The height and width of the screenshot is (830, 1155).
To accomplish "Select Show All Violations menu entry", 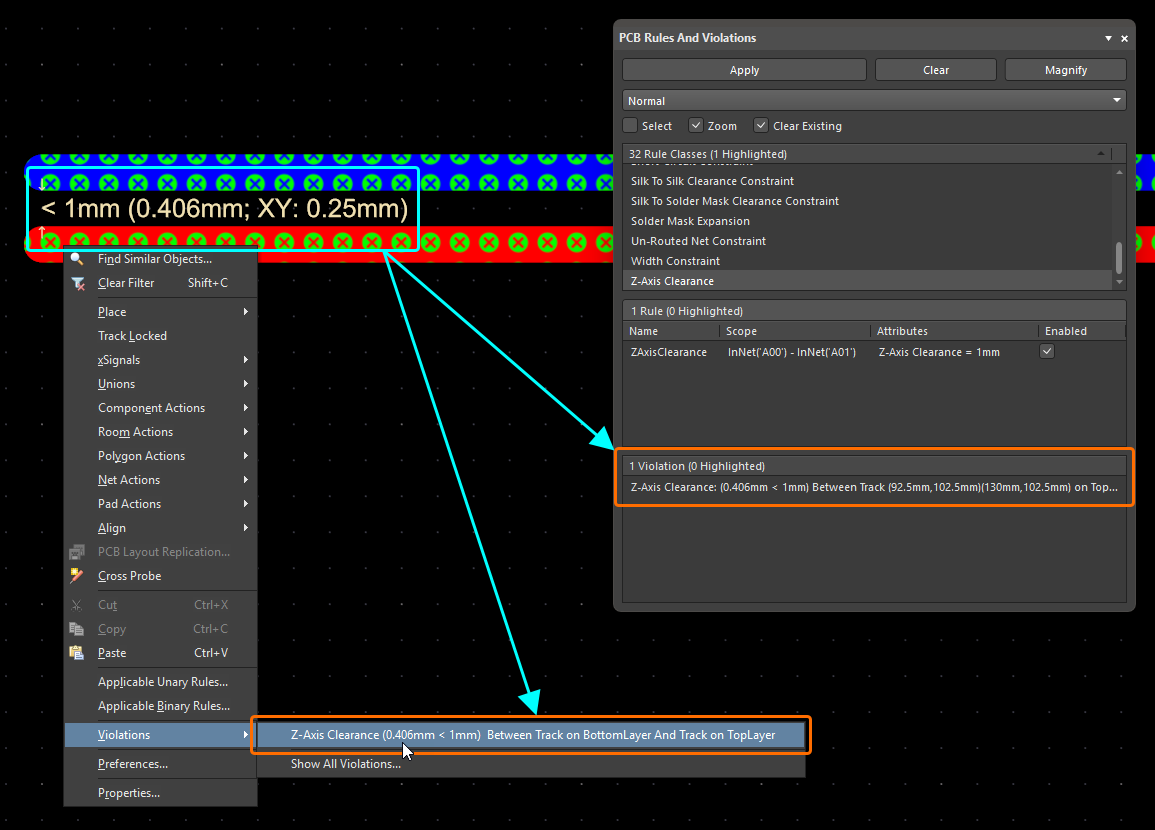I will [346, 764].
